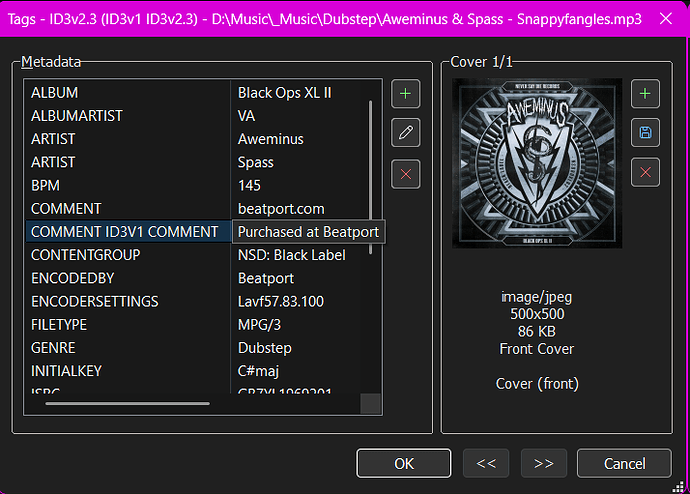The image size is (690, 494).
Task: Click the 86 KB cover size text
Action: pyautogui.click(x=537, y=331)
